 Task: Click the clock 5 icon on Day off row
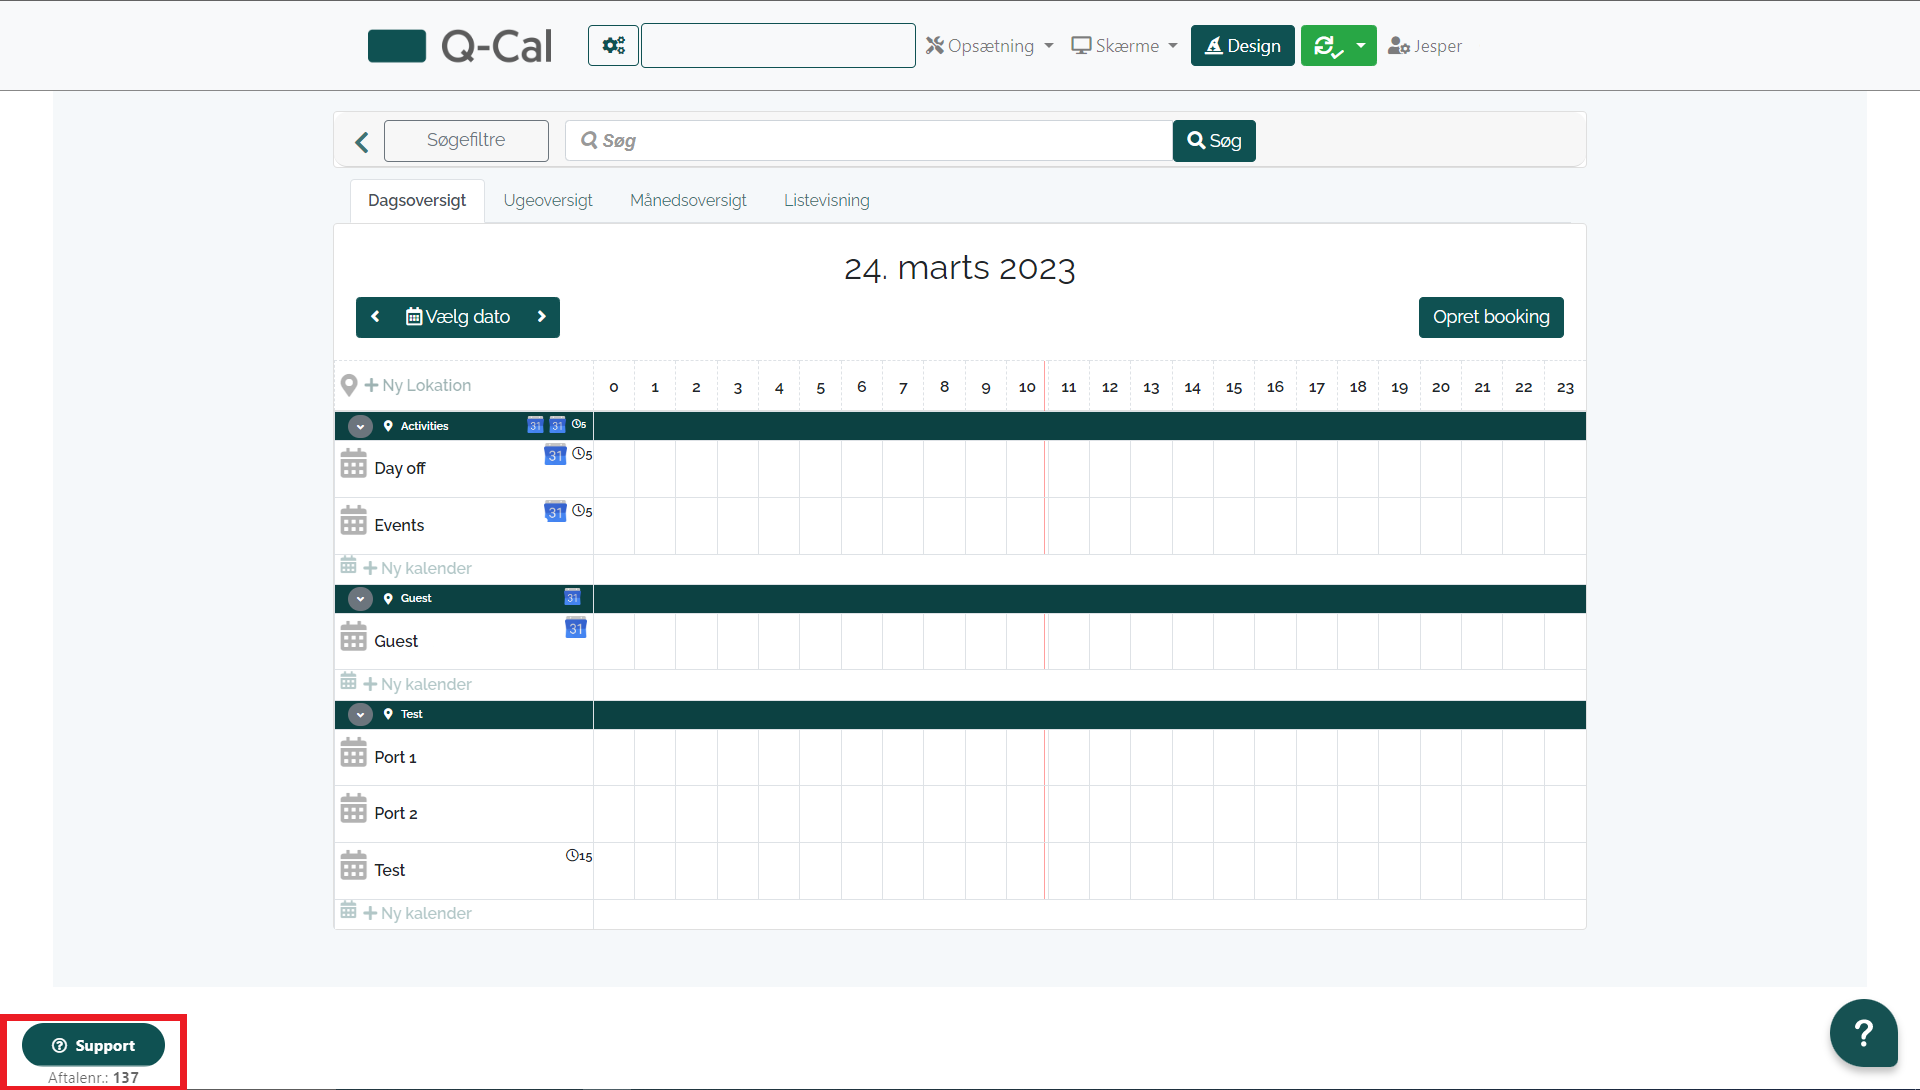pyautogui.click(x=582, y=454)
